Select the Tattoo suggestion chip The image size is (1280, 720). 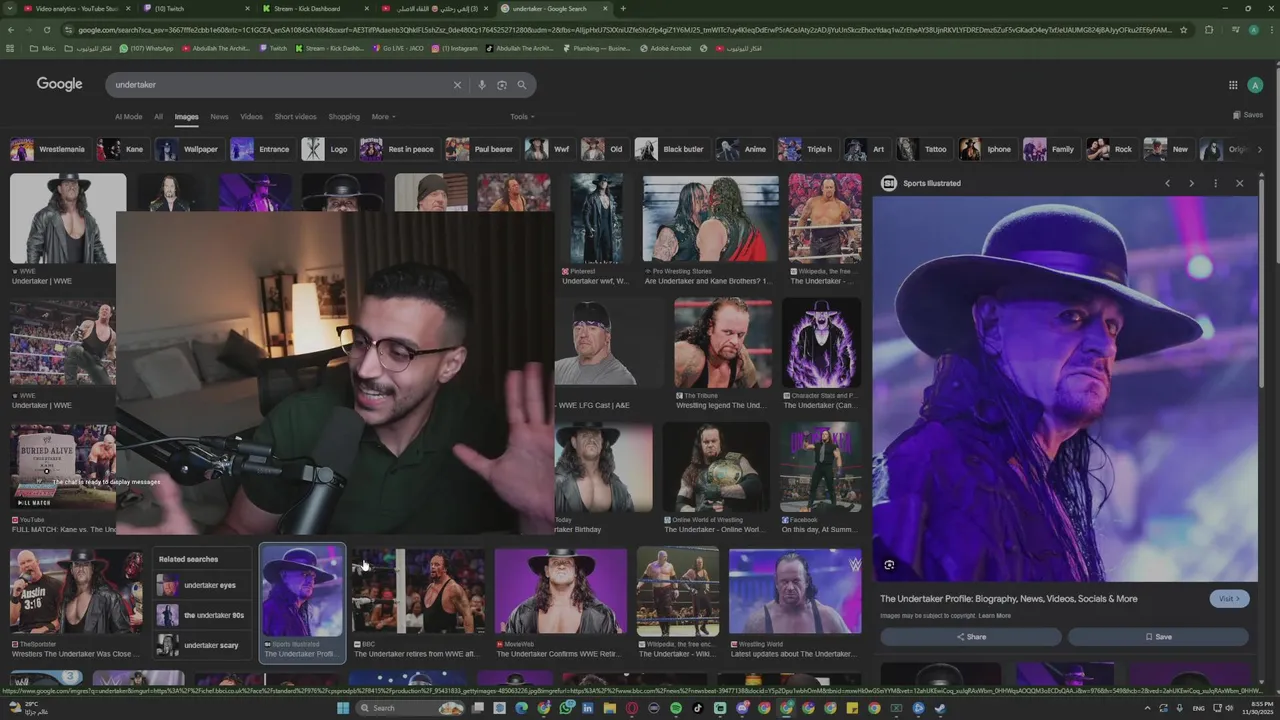click(x=923, y=150)
